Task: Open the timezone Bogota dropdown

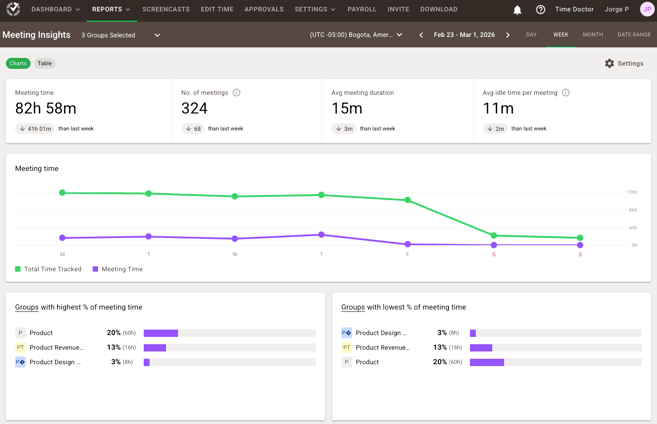Action: pos(356,35)
